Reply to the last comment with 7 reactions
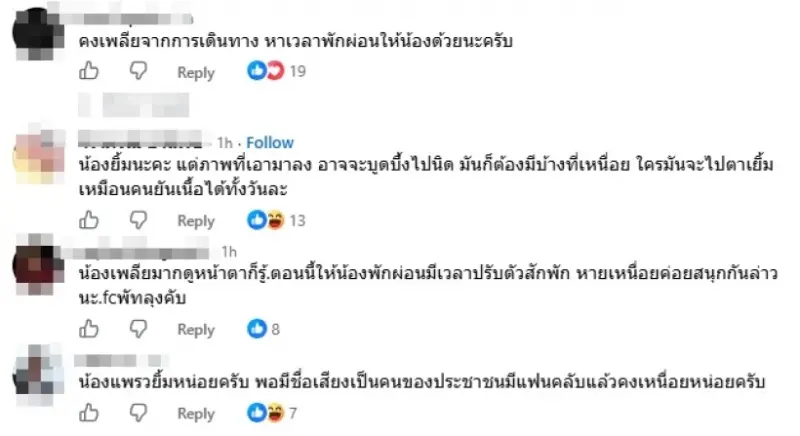 tap(196, 414)
